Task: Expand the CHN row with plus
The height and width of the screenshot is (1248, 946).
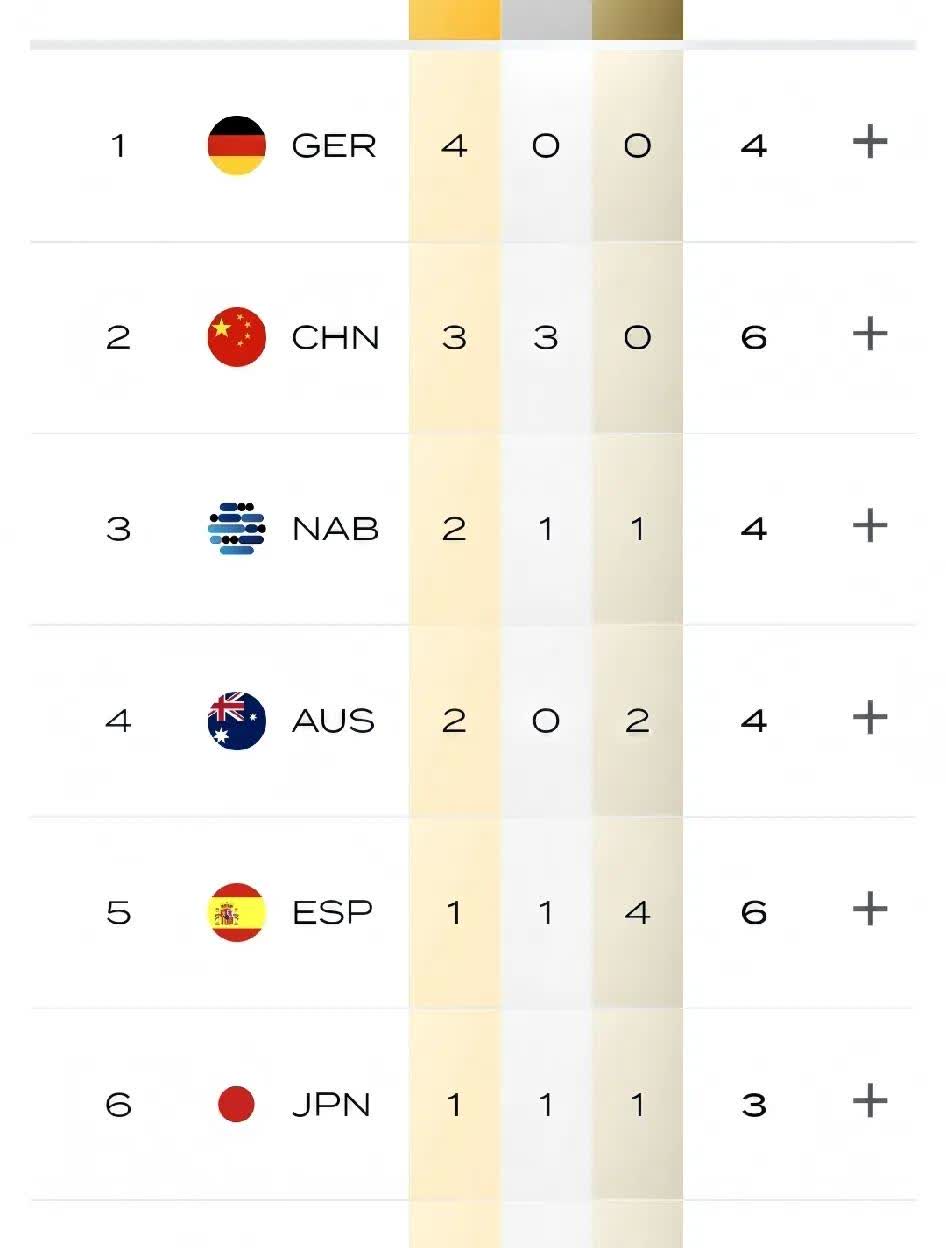Action: tap(869, 335)
